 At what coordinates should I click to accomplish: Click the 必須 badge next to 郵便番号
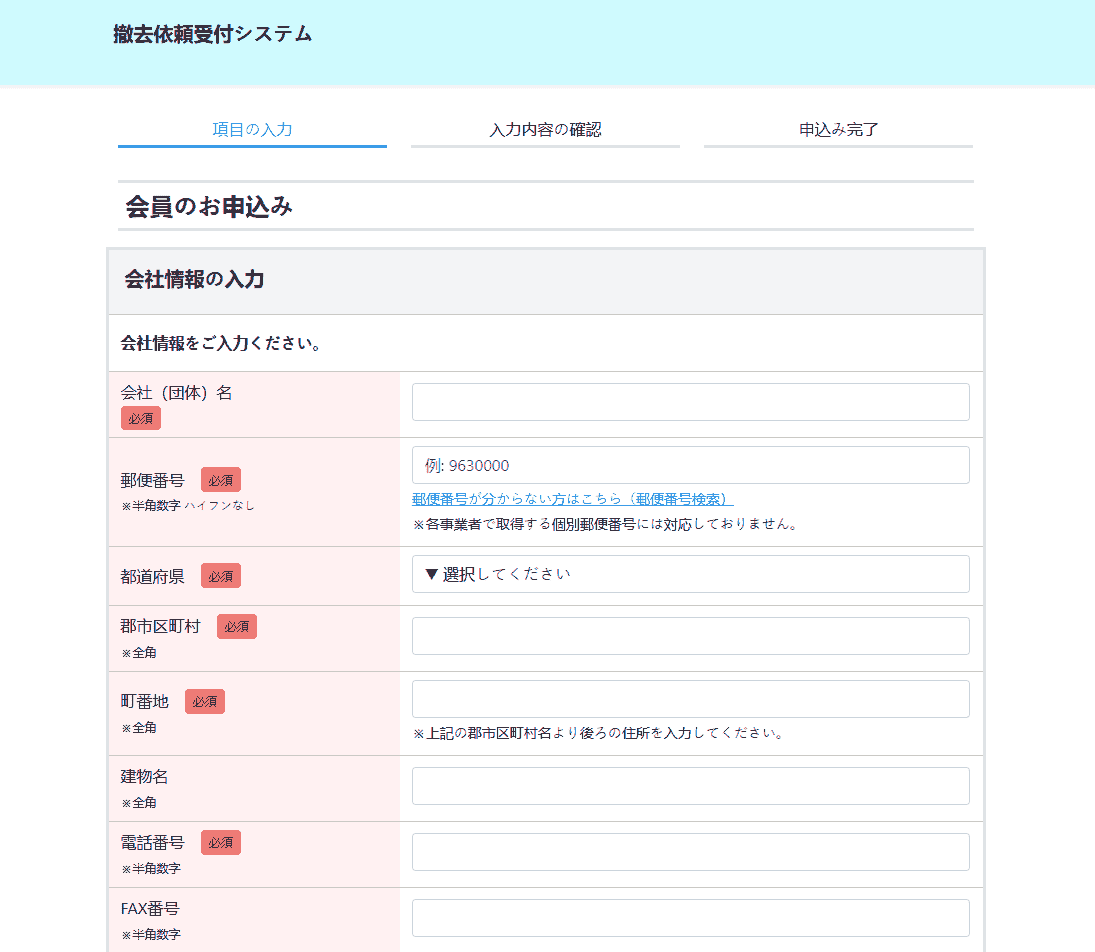(220, 480)
